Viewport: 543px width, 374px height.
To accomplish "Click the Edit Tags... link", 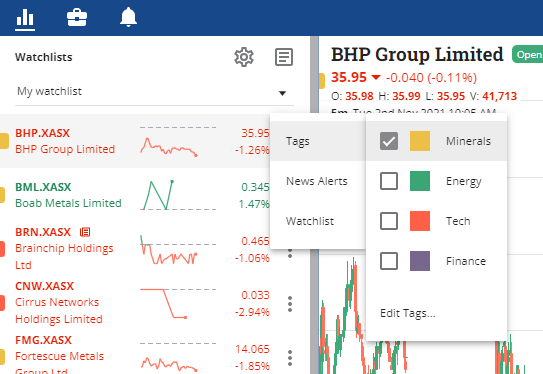I will pyautogui.click(x=408, y=313).
